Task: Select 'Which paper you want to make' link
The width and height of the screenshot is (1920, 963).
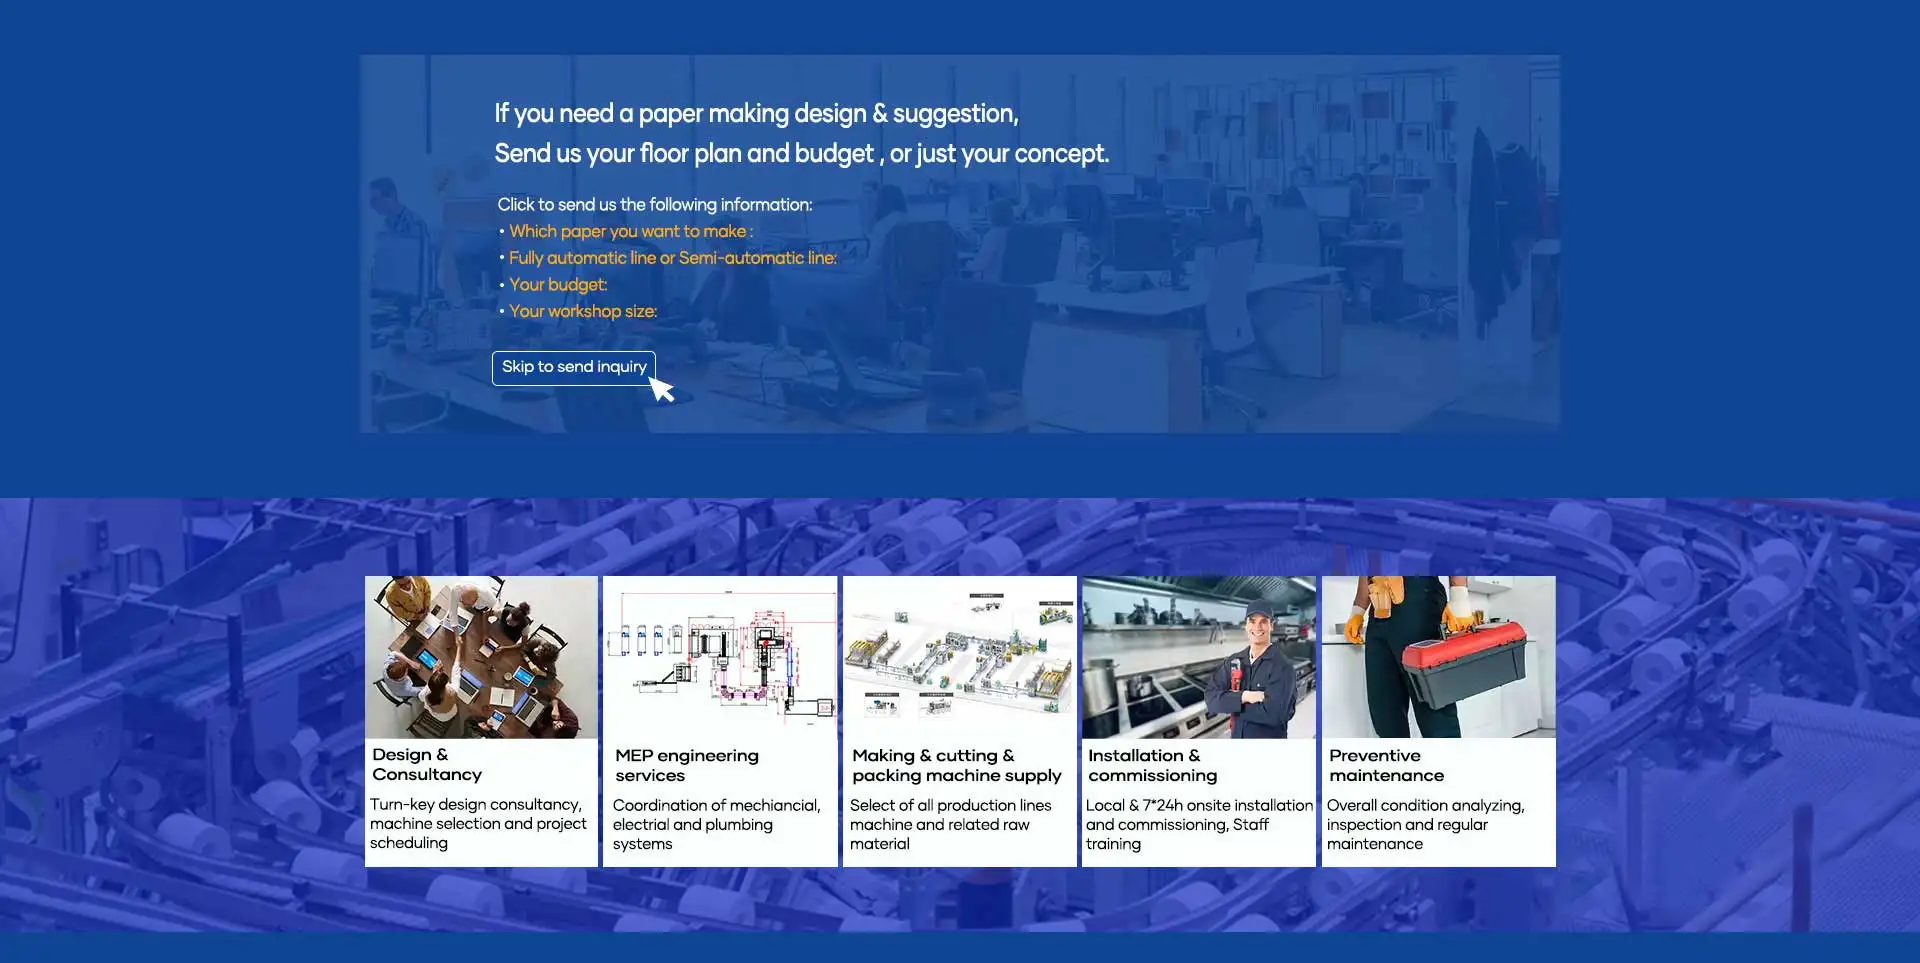Action: tap(629, 231)
